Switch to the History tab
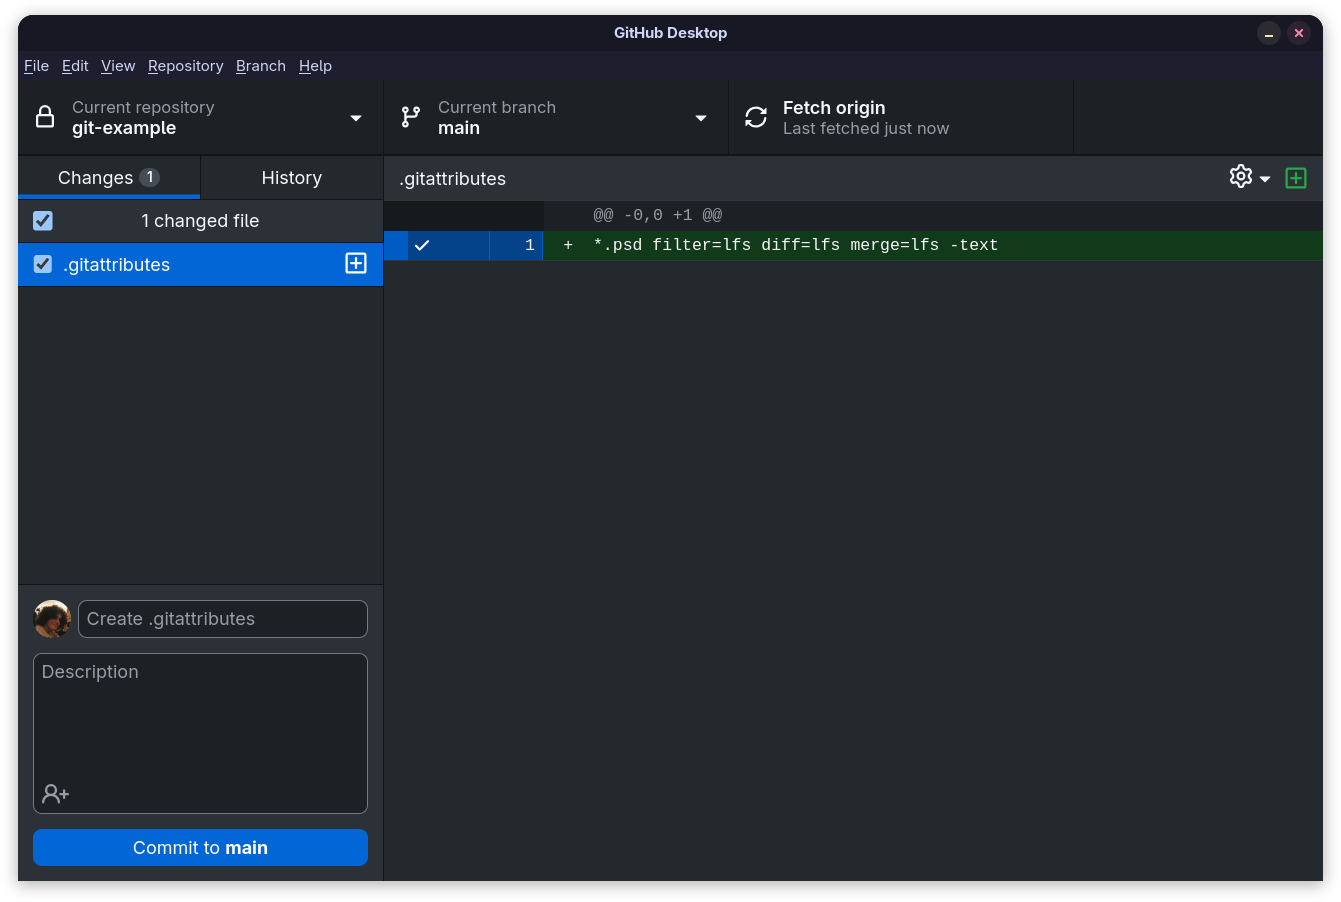The height and width of the screenshot is (902, 1341). [292, 177]
